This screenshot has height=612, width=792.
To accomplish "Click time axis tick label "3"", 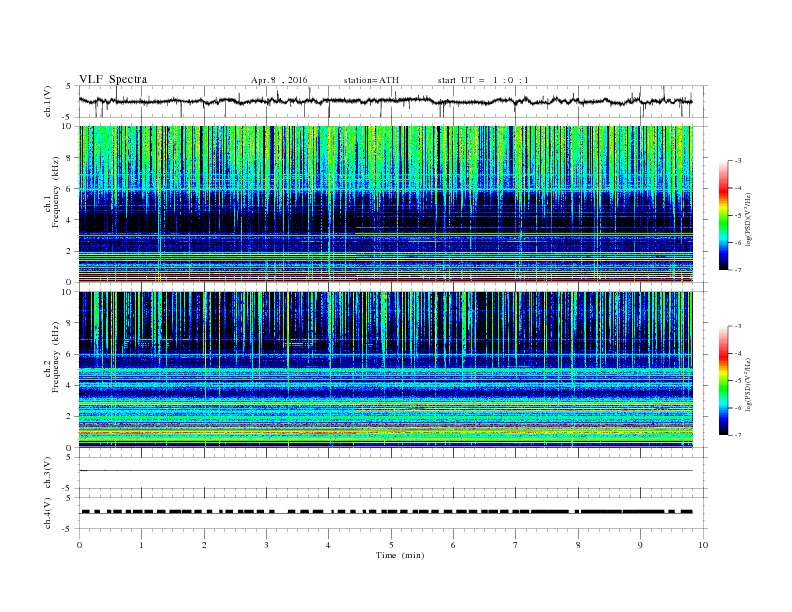I will (266, 545).
